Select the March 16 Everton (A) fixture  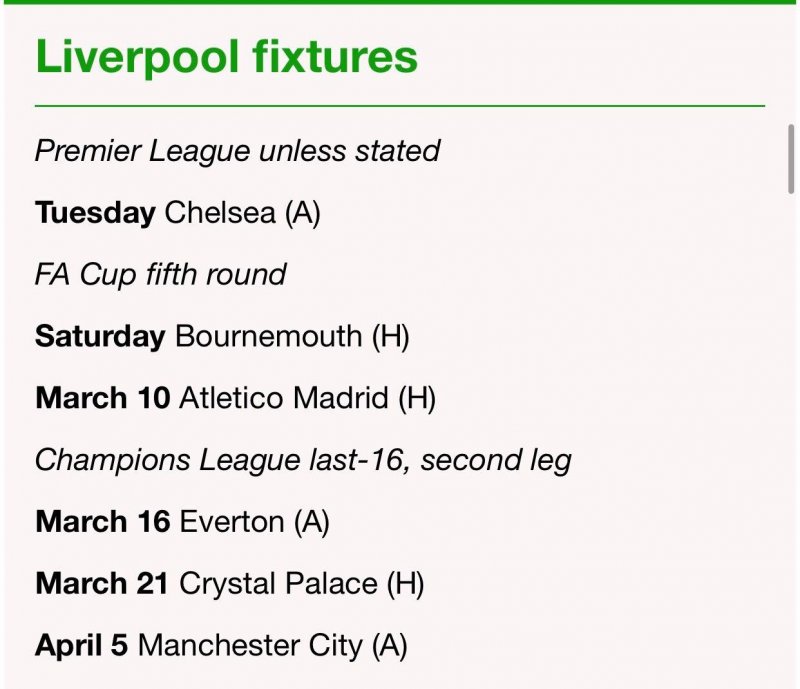(x=182, y=522)
